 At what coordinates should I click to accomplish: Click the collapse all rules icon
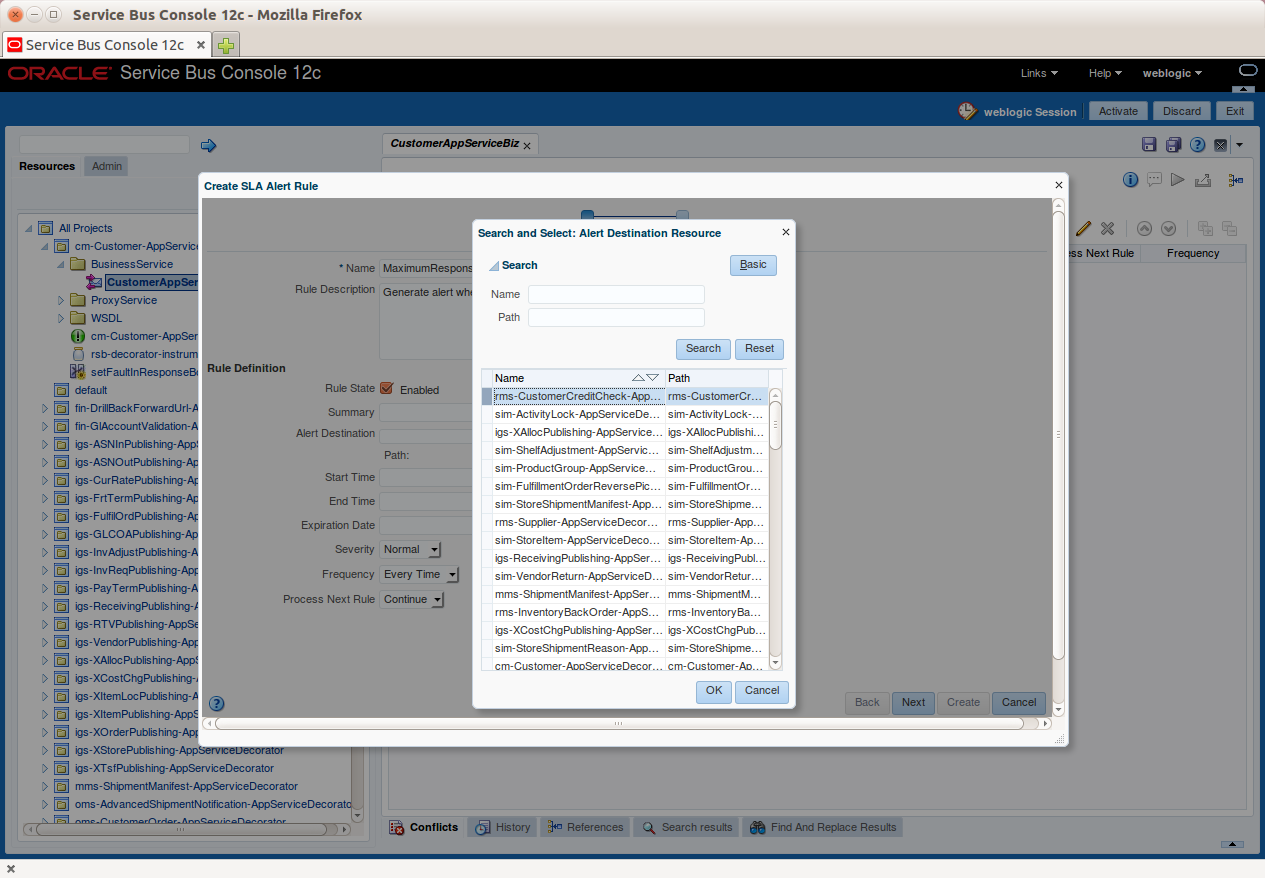(x=1229, y=229)
